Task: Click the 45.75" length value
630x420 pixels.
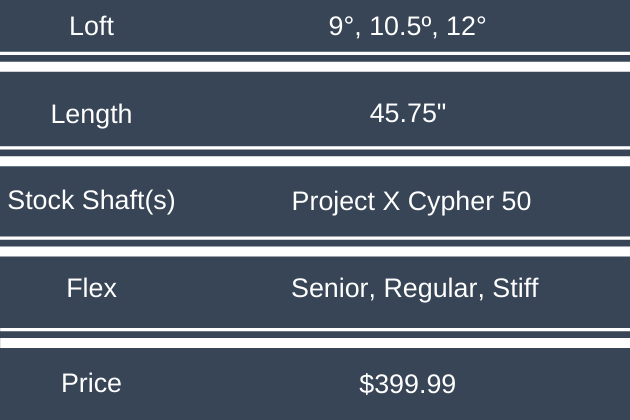Action: point(408,114)
